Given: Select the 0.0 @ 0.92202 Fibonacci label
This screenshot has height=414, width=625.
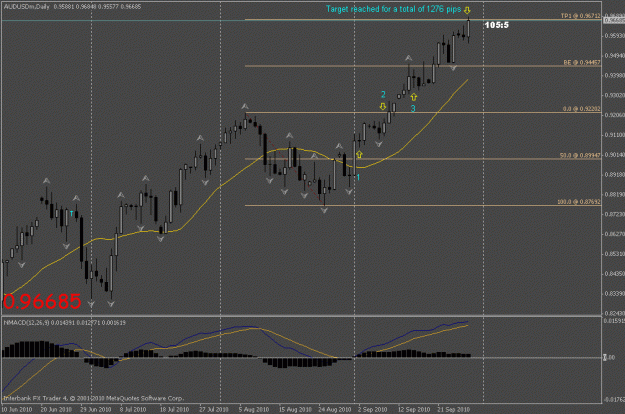Looking at the screenshot, I should [582, 109].
